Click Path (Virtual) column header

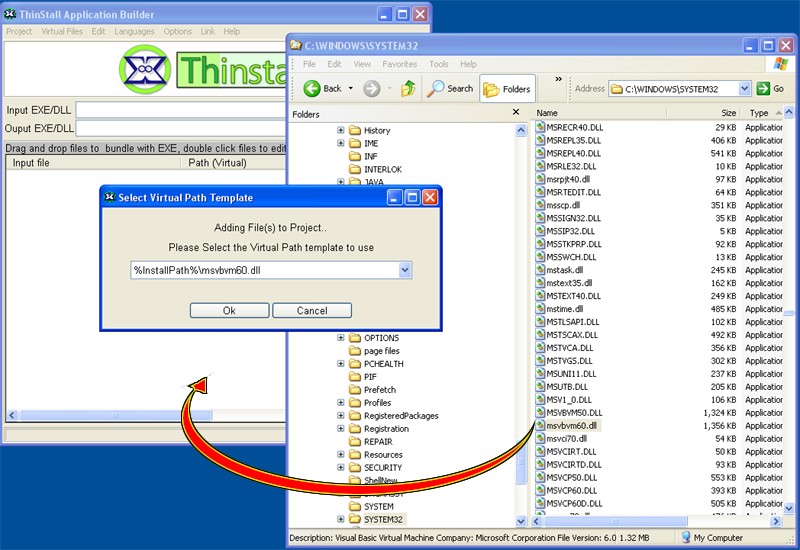pyautogui.click(x=234, y=163)
